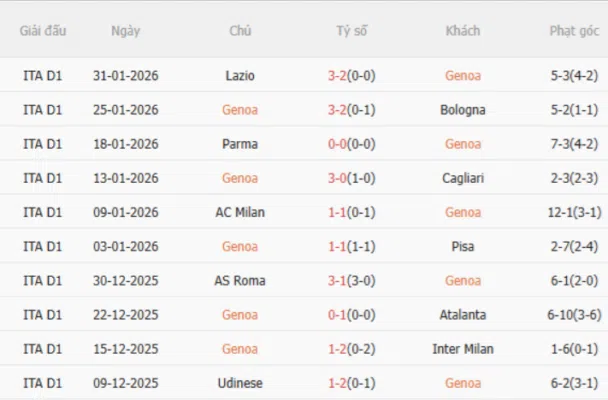Click orange Genoa in the Bologna row
The height and width of the screenshot is (400, 608).
point(240,110)
